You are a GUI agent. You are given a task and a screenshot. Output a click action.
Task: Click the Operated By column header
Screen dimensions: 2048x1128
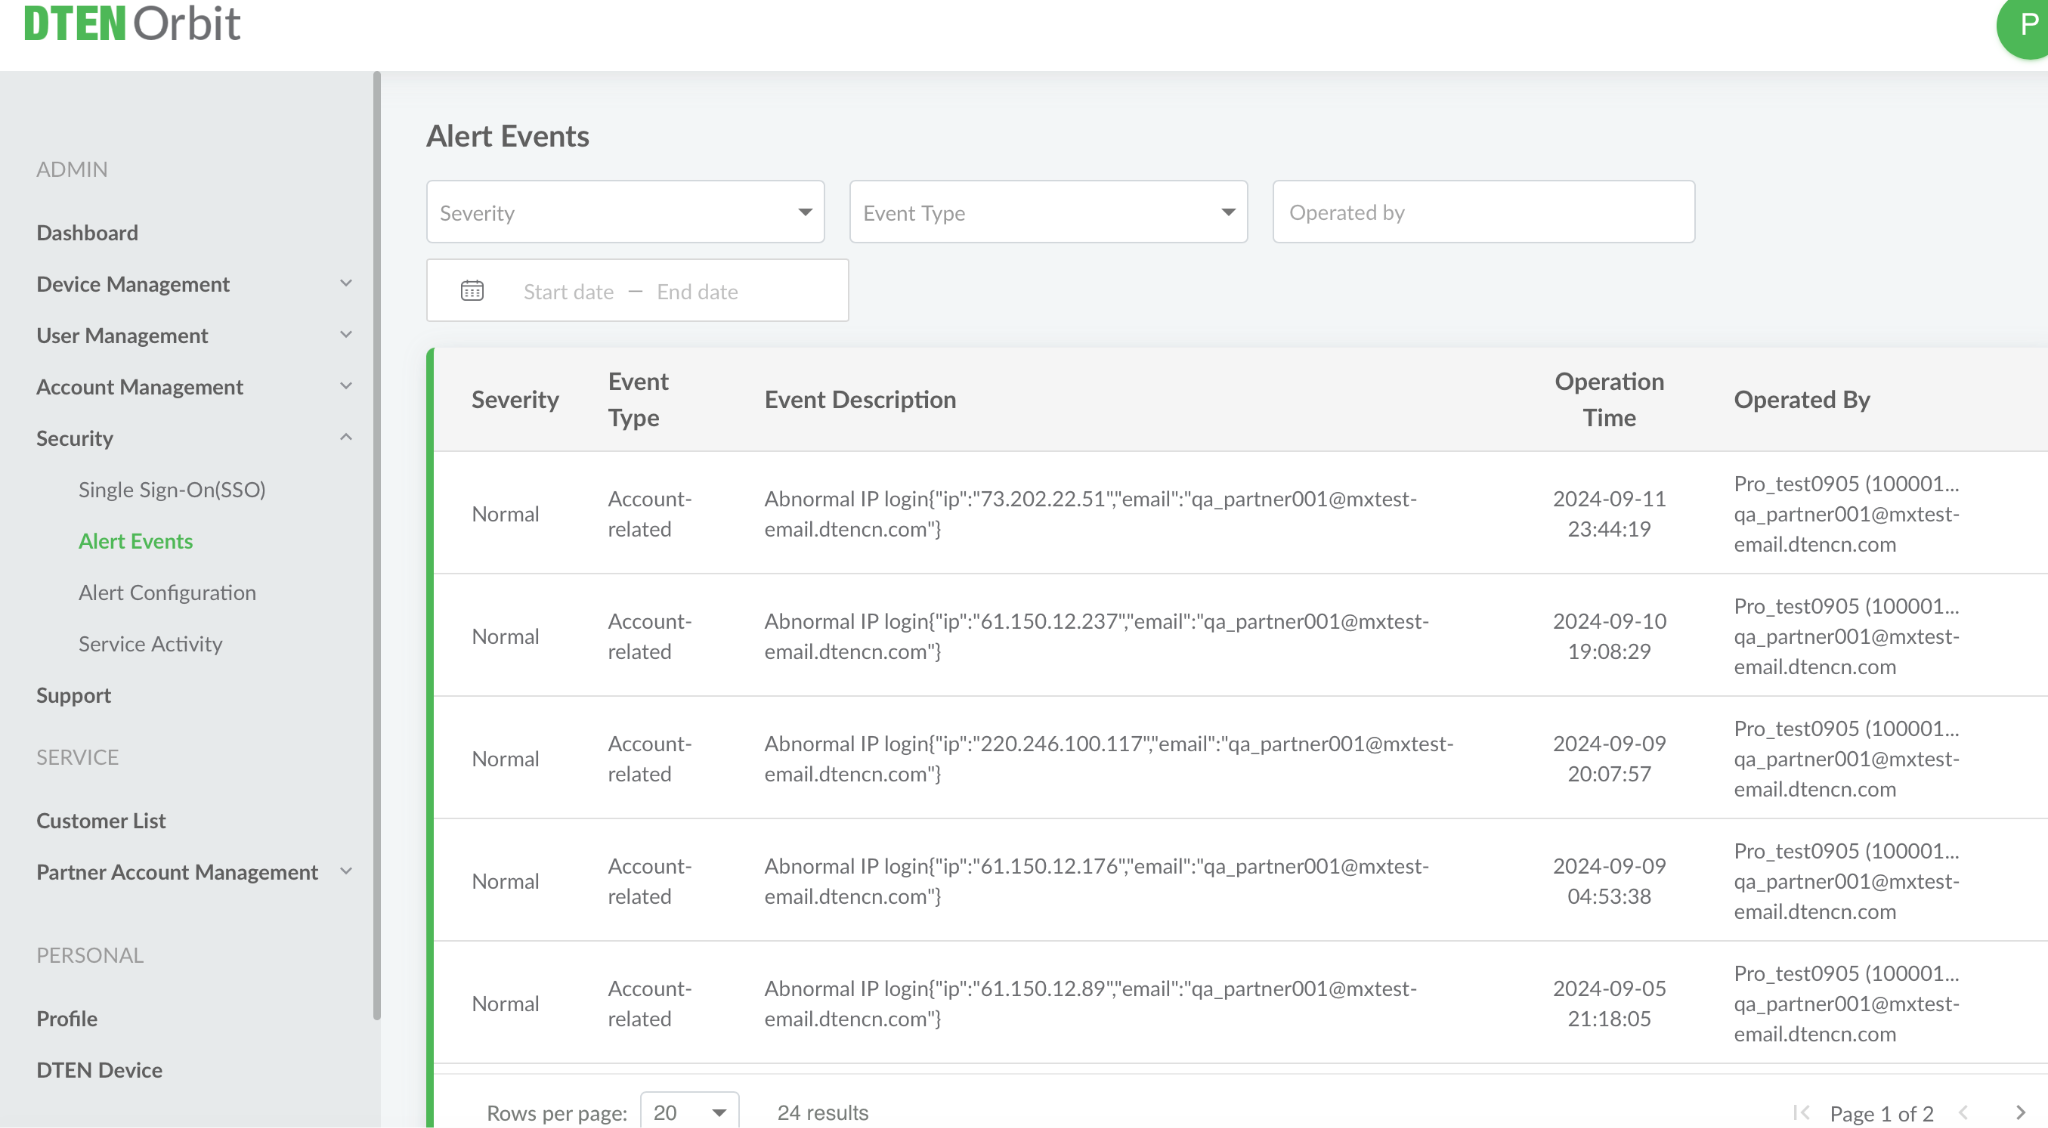coord(1802,400)
